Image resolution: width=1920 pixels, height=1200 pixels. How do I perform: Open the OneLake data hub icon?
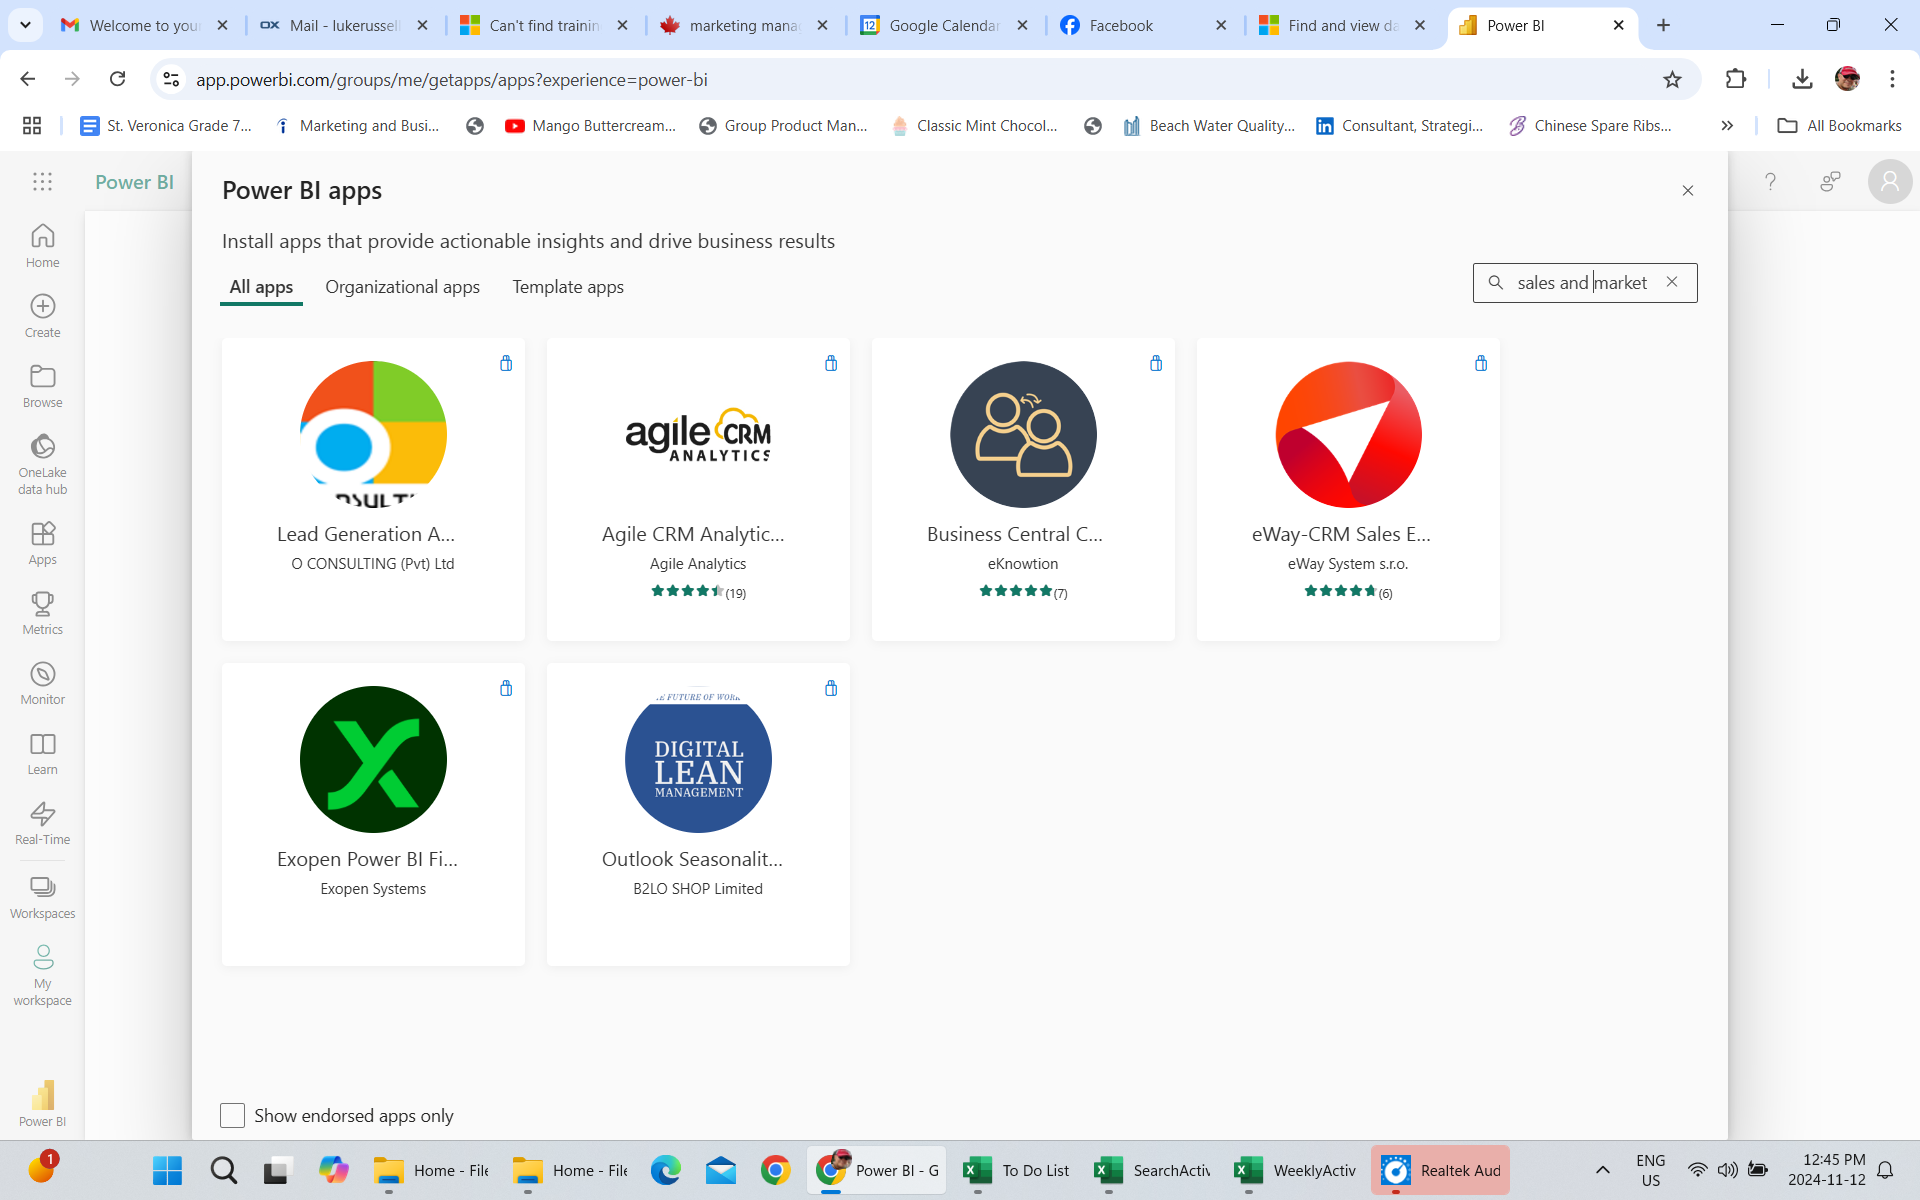coord(42,446)
